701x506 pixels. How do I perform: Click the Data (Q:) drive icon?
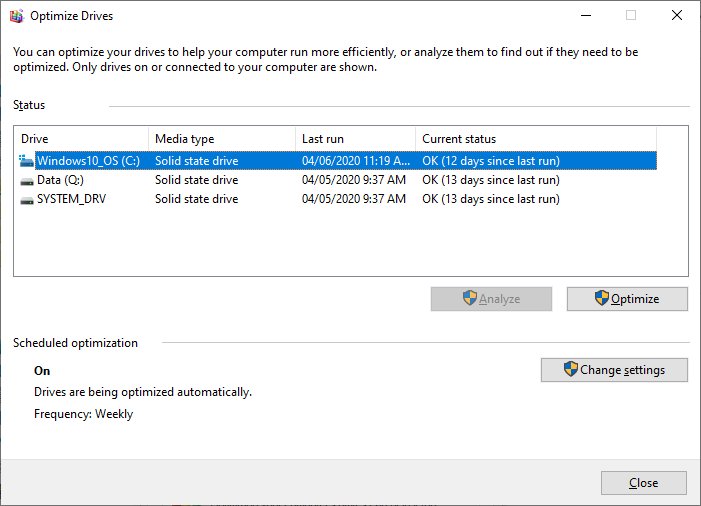[27, 180]
